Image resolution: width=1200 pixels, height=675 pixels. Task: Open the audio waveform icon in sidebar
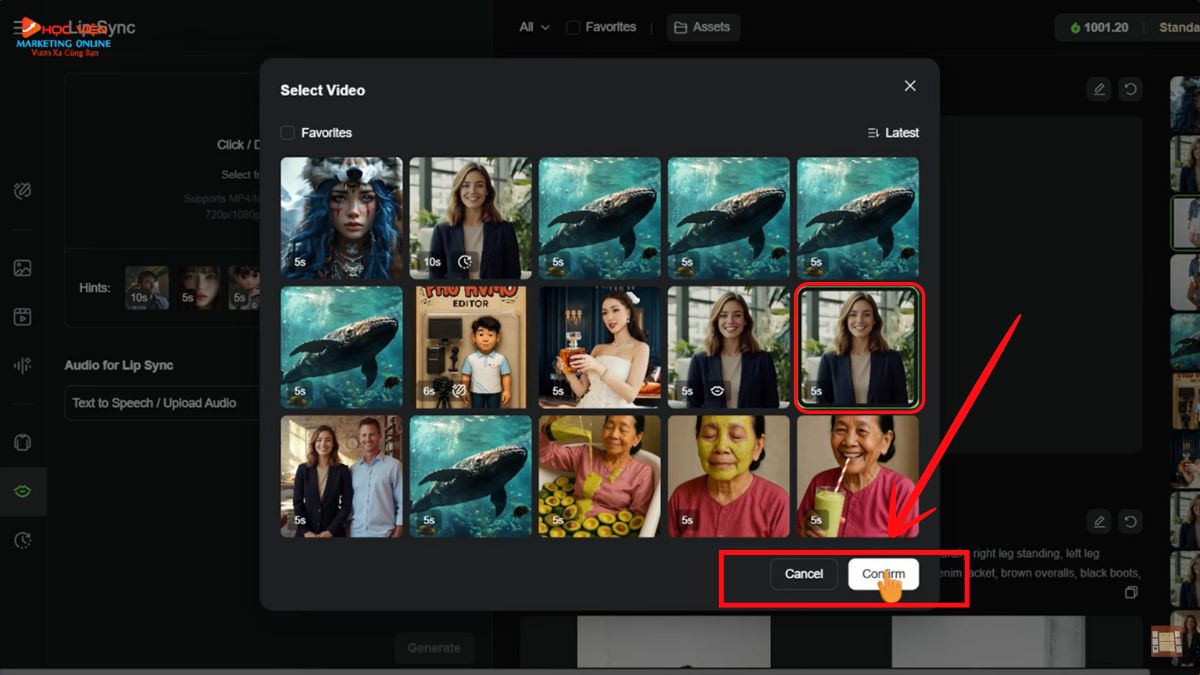pyautogui.click(x=23, y=366)
